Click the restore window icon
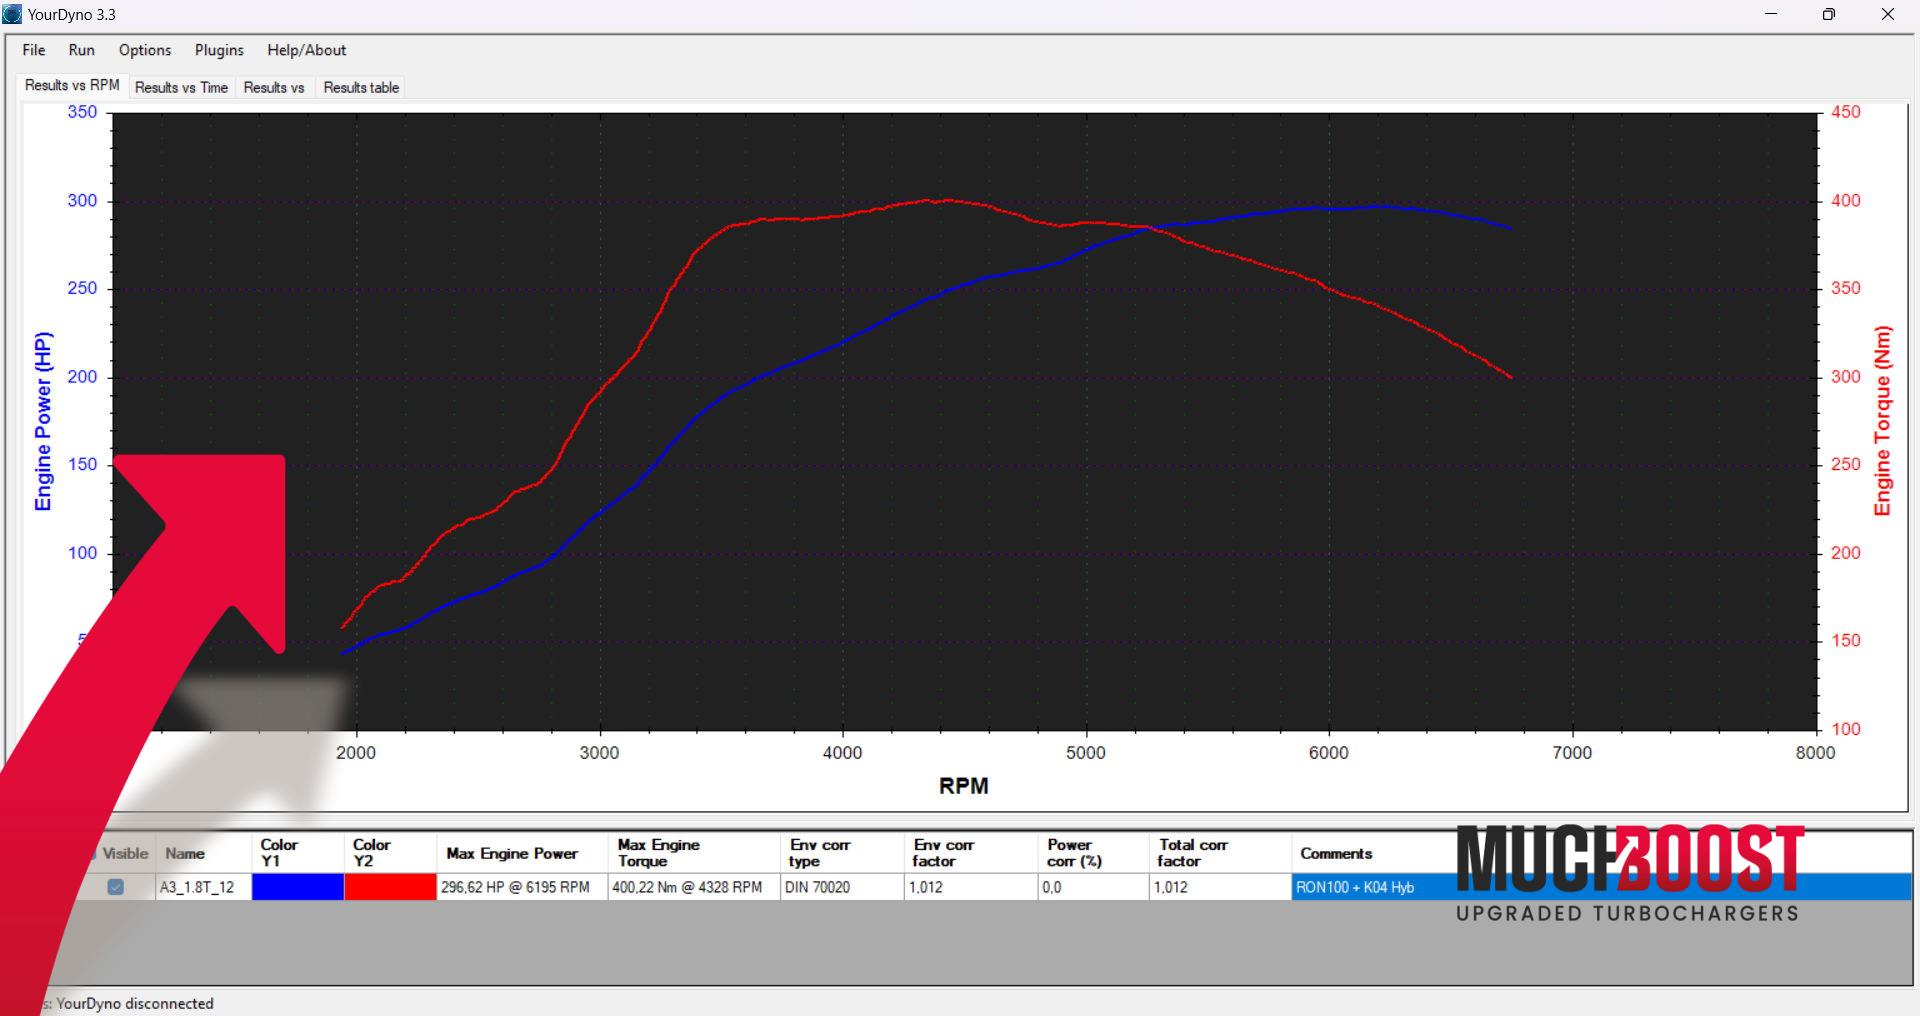 click(1828, 14)
